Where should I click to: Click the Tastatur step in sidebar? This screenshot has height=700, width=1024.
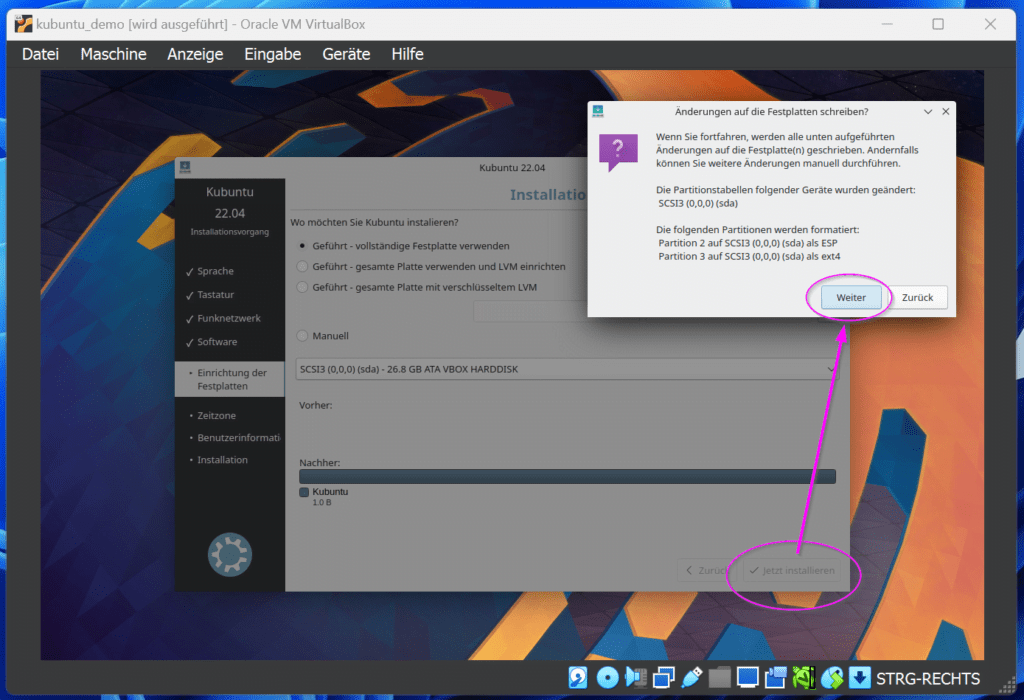(216, 294)
